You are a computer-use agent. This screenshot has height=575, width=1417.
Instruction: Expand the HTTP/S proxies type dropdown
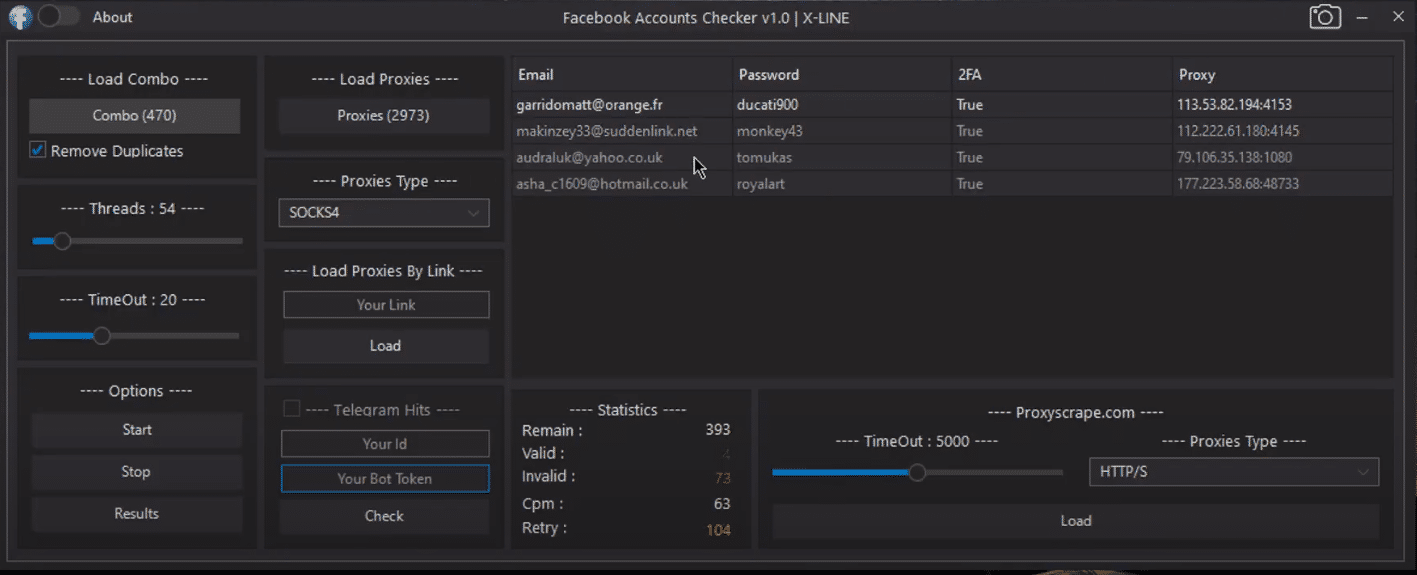1234,472
